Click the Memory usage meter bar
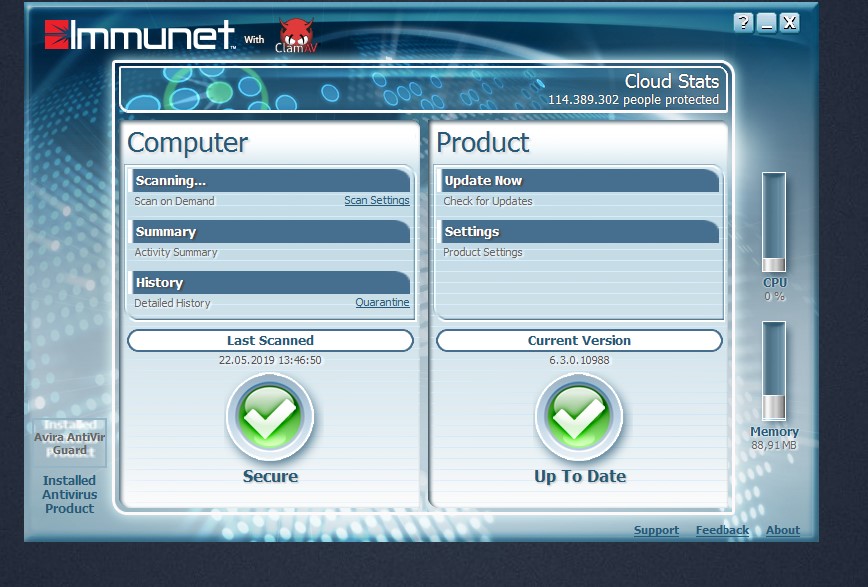Viewport: 868px width, 587px height. point(774,371)
